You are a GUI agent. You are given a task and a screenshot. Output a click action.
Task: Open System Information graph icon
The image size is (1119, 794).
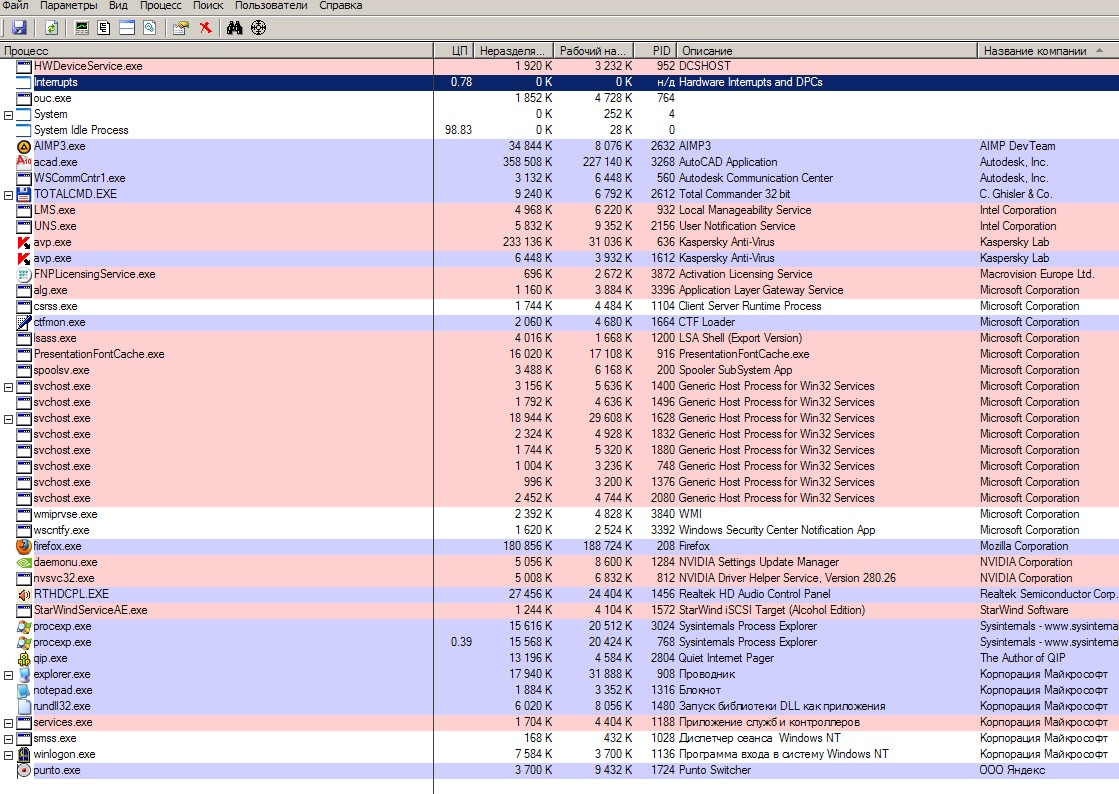[x=82, y=28]
